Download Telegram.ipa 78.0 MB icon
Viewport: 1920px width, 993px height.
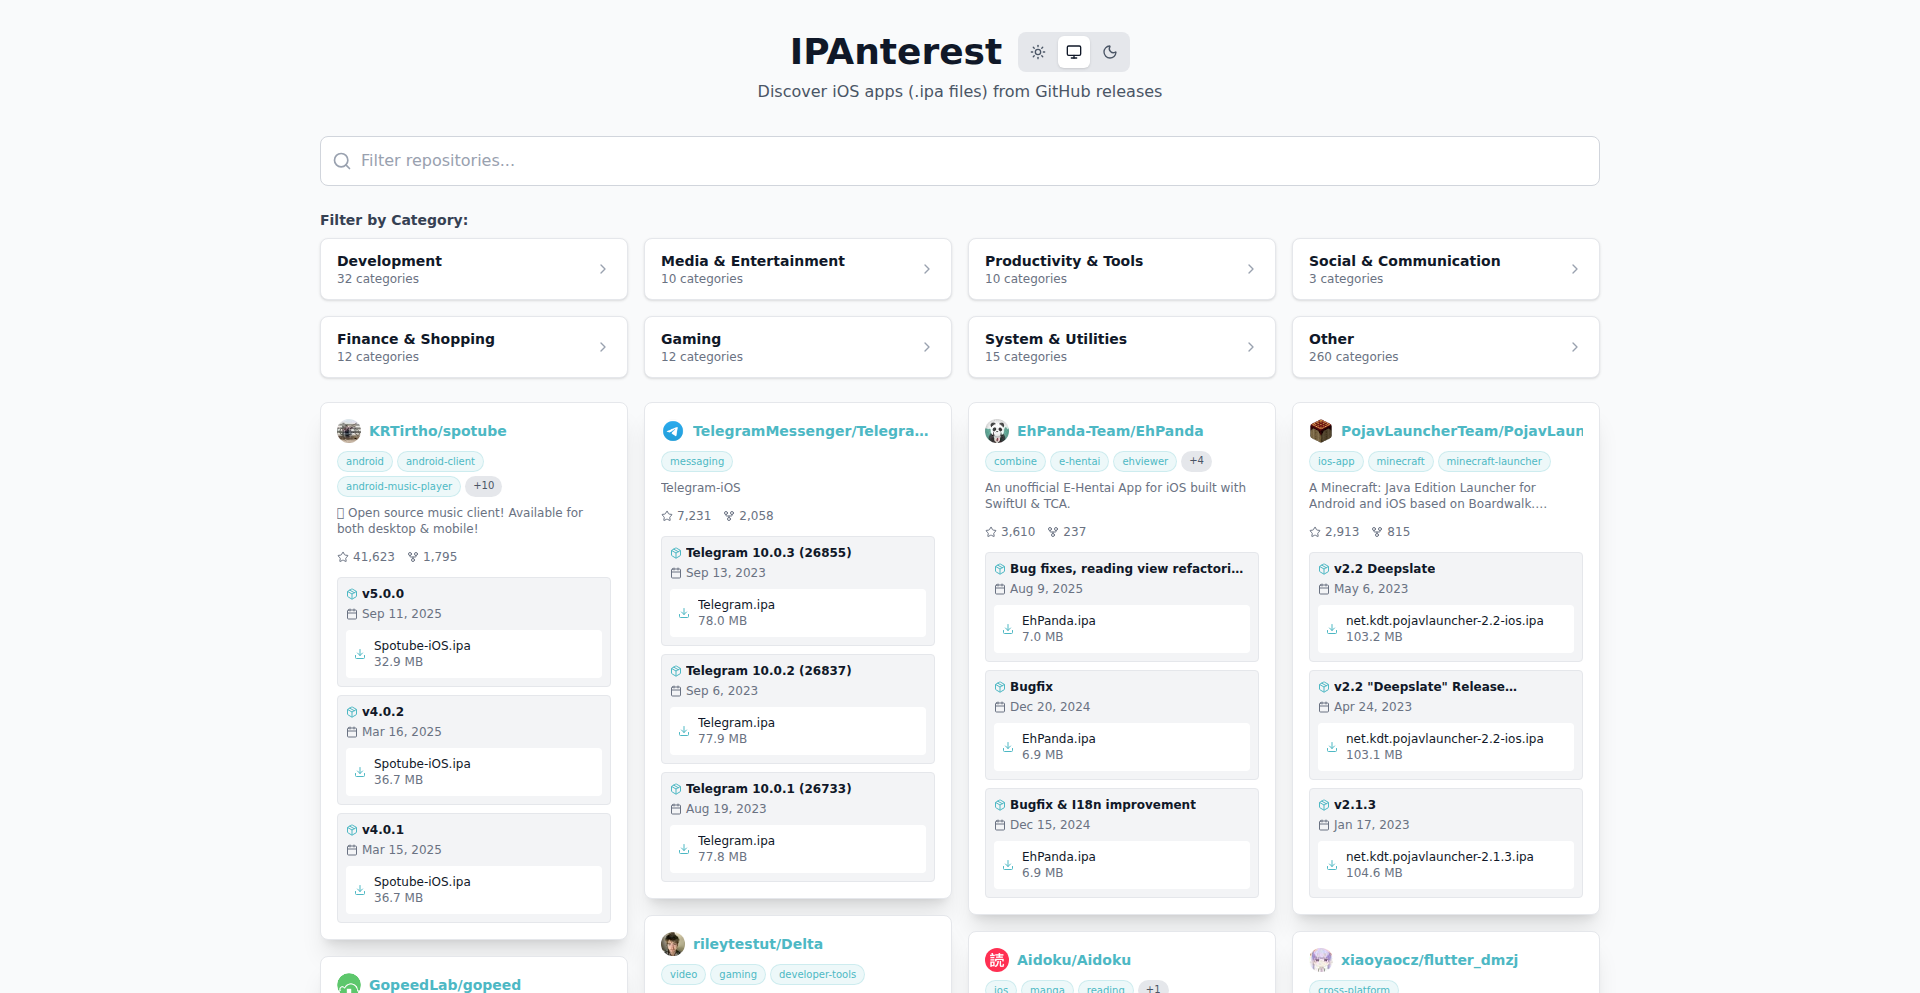pyautogui.click(x=684, y=613)
